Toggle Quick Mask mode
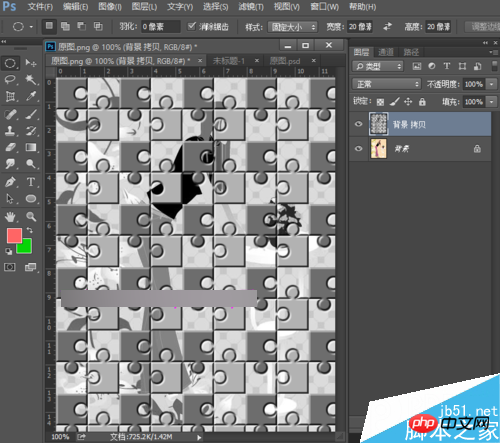This screenshot has height=443, width=500. tap(10, 267)
